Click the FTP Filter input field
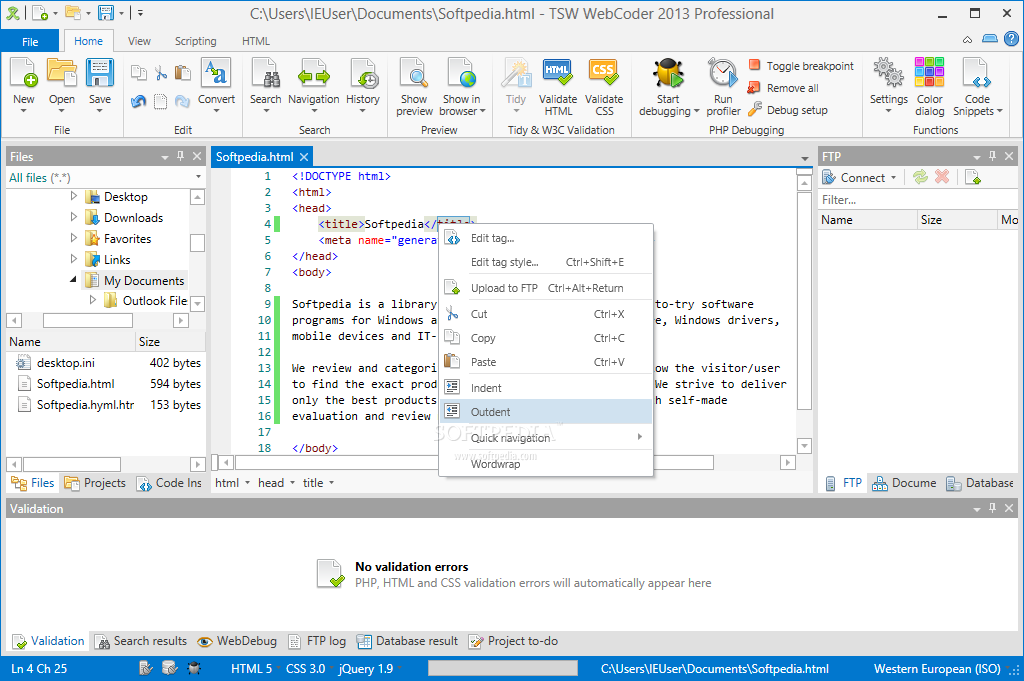1024x681 pixels. (x=918, y=200)
